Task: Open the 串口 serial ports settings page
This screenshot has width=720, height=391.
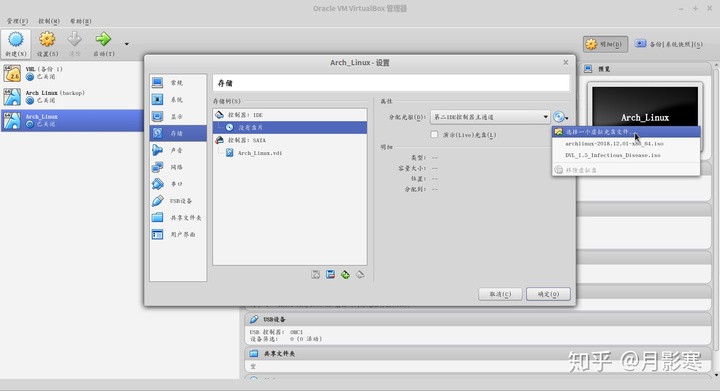Action: pyautogui.click(x=178, y=184)
